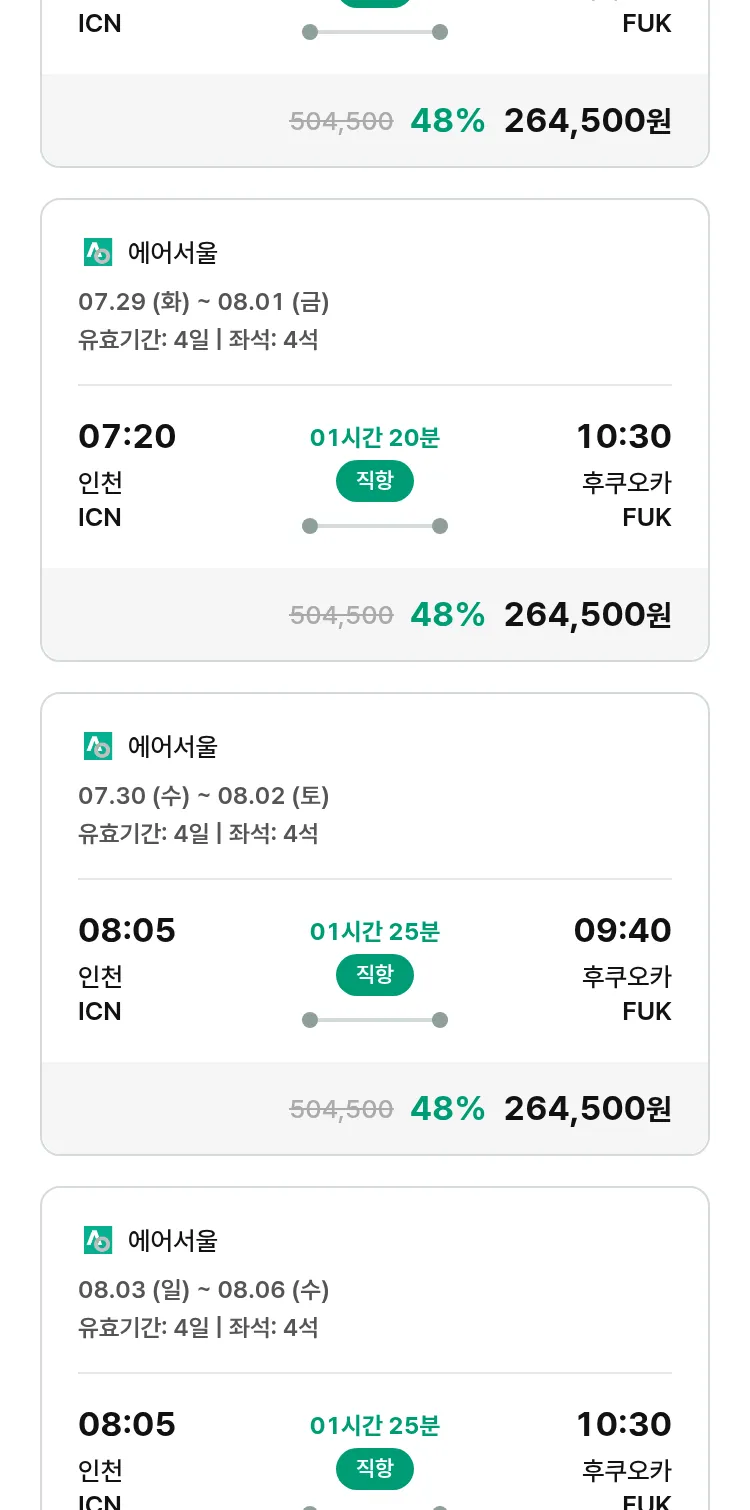Tap the 직항 badge on 08.03 flight card

(375, 1469)
